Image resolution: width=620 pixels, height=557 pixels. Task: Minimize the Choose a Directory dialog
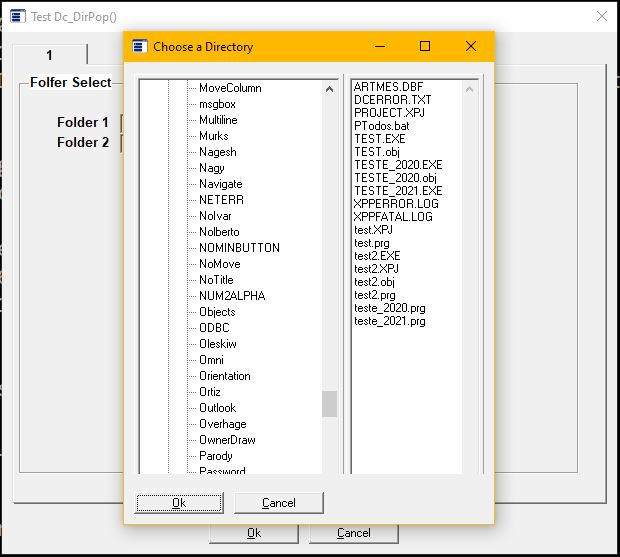[379, 46]
